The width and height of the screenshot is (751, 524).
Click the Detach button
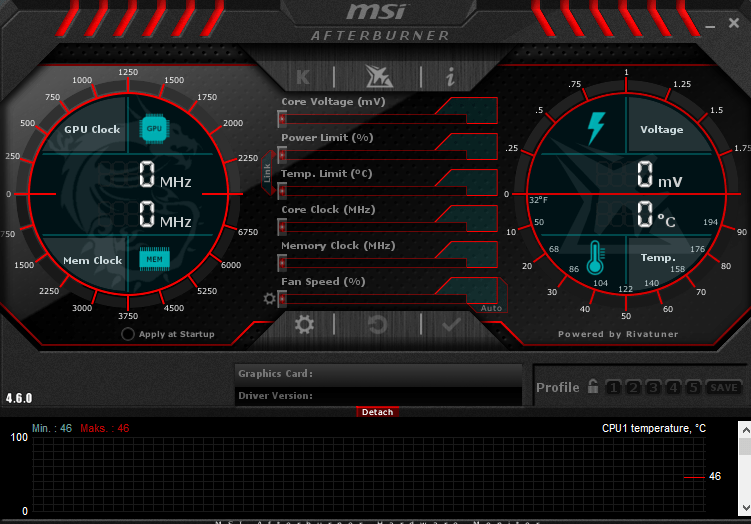[x=377, y=412]
